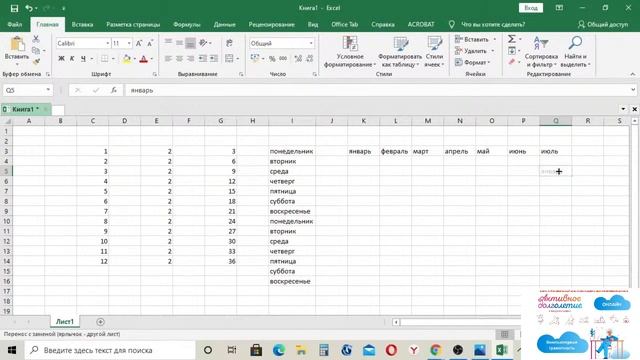Click the Insert Function fx icon
Viewport: 640px width, 360px height.
point(114,90)
